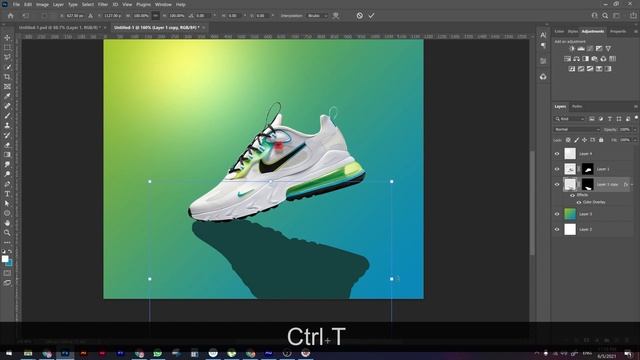Screen dimensions: 640x360
Task: Select the Crop tool
Action: (x=7, y=77)
